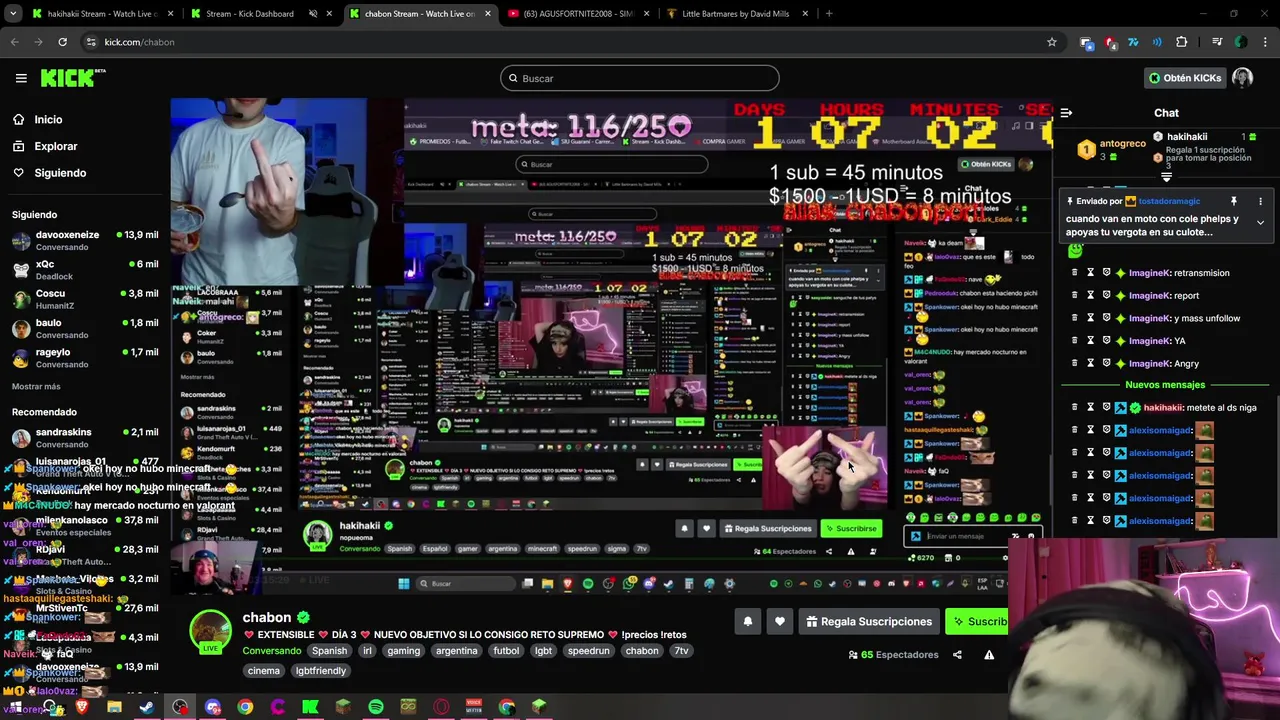This screenshot has height=720, width=1280.
Task: Click the '65 Espectadores' viewer count
Action: point(893,655)
